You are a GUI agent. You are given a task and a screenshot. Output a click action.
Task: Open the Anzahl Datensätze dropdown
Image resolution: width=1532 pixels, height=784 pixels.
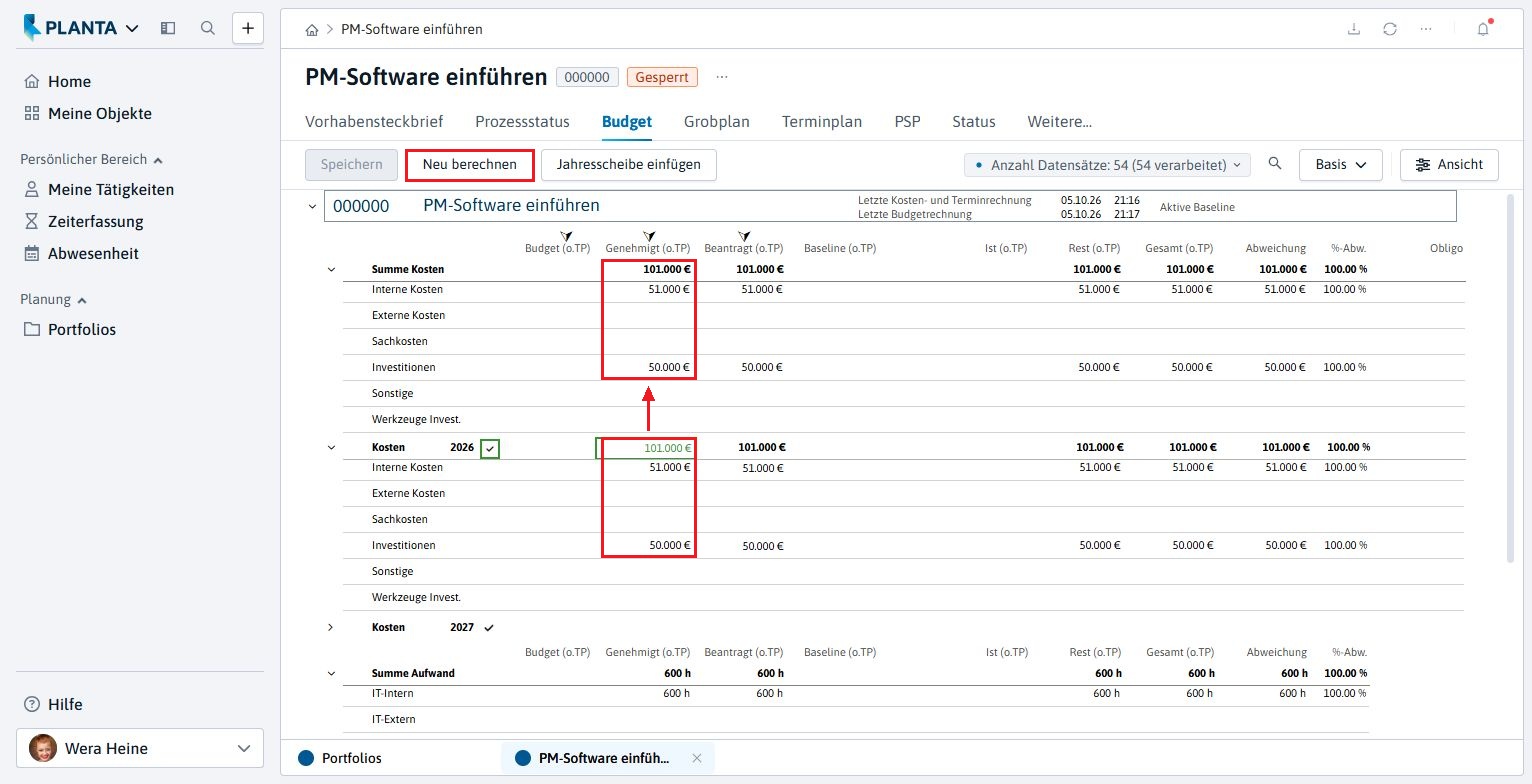1107,165
